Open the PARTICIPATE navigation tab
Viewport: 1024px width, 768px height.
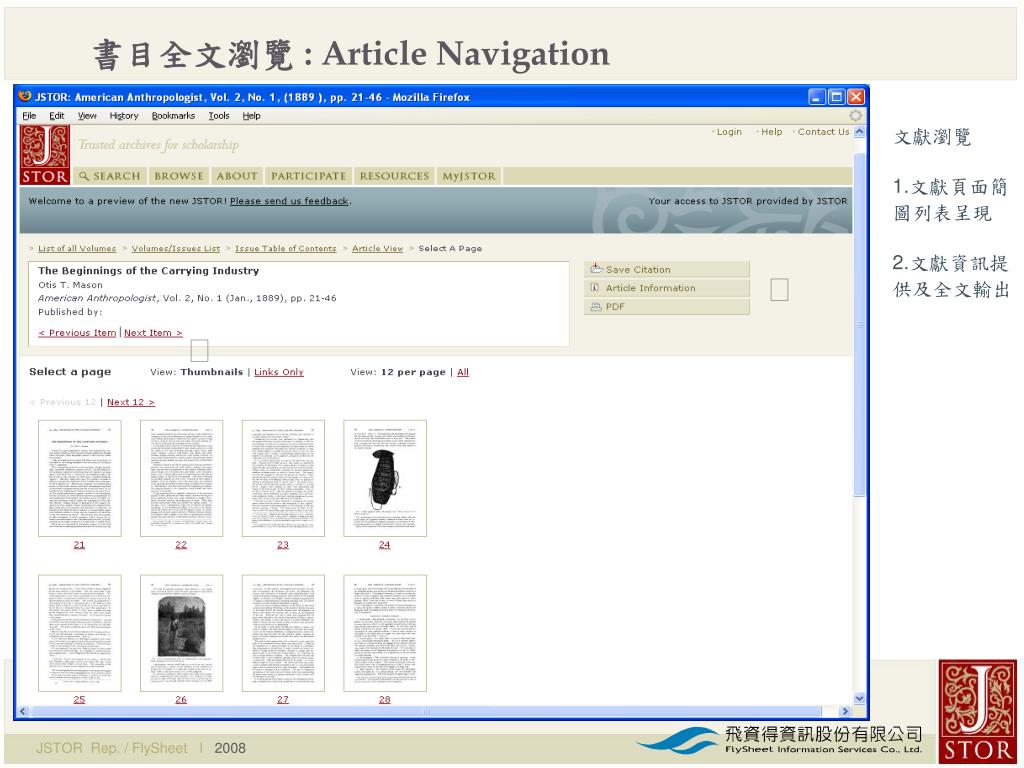tap(308, 176)
